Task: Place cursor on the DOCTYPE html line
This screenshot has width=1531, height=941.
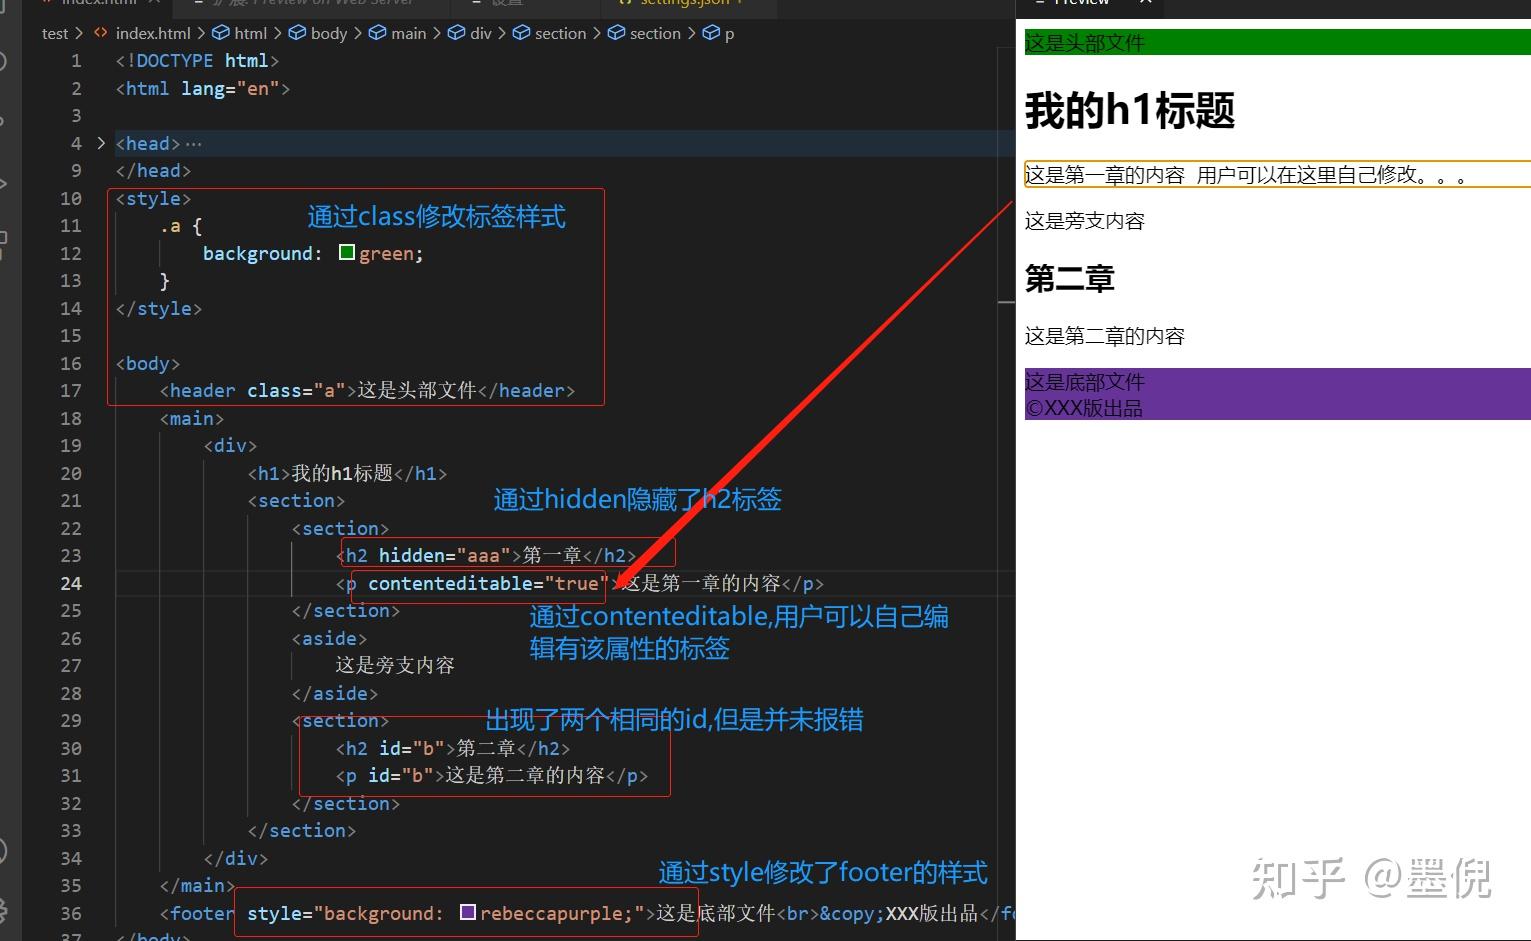Action: (x=197, y=61)
